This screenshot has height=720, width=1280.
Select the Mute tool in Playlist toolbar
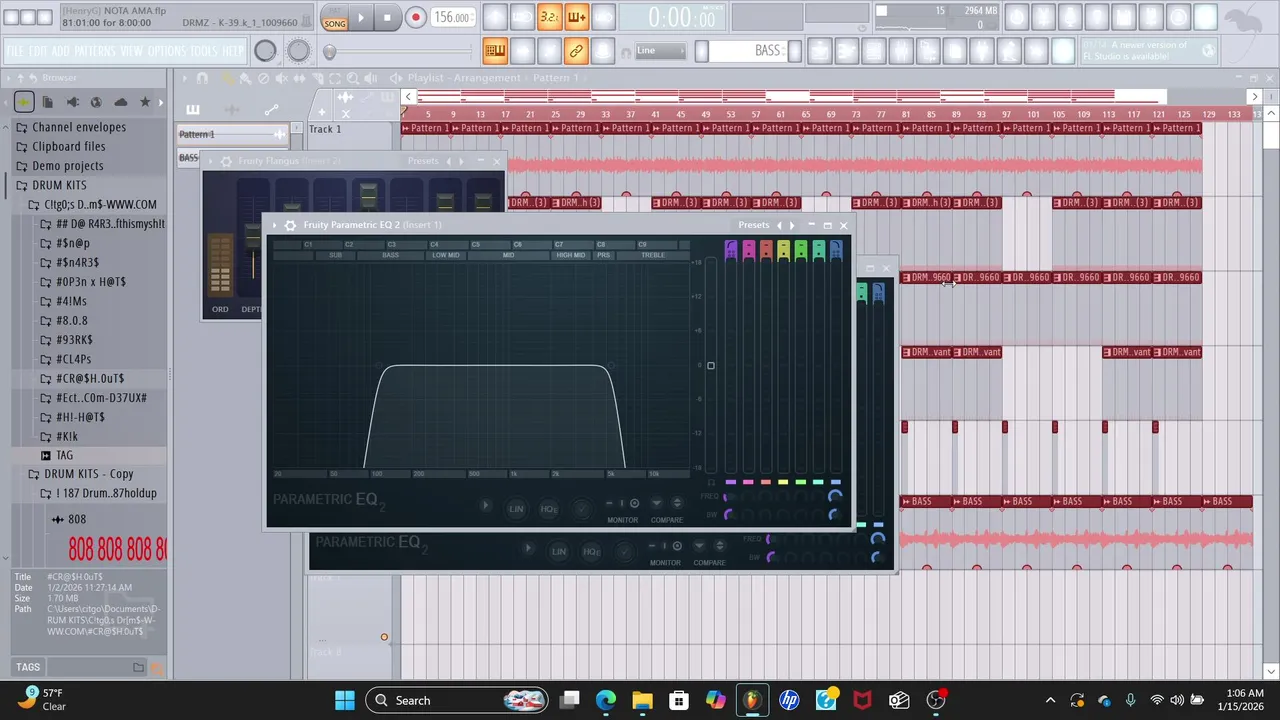point(282,78)
